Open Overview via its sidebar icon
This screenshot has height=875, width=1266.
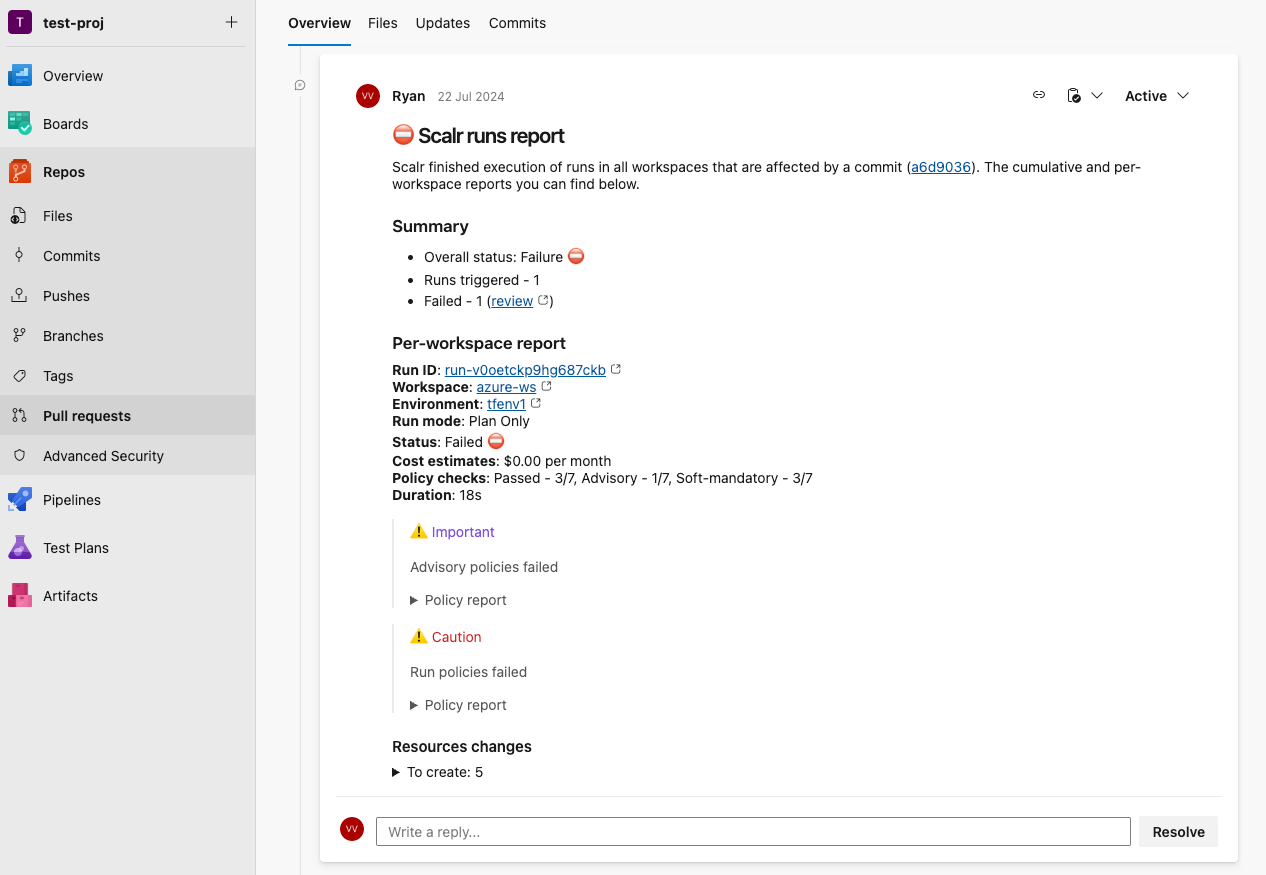[20, 76]
